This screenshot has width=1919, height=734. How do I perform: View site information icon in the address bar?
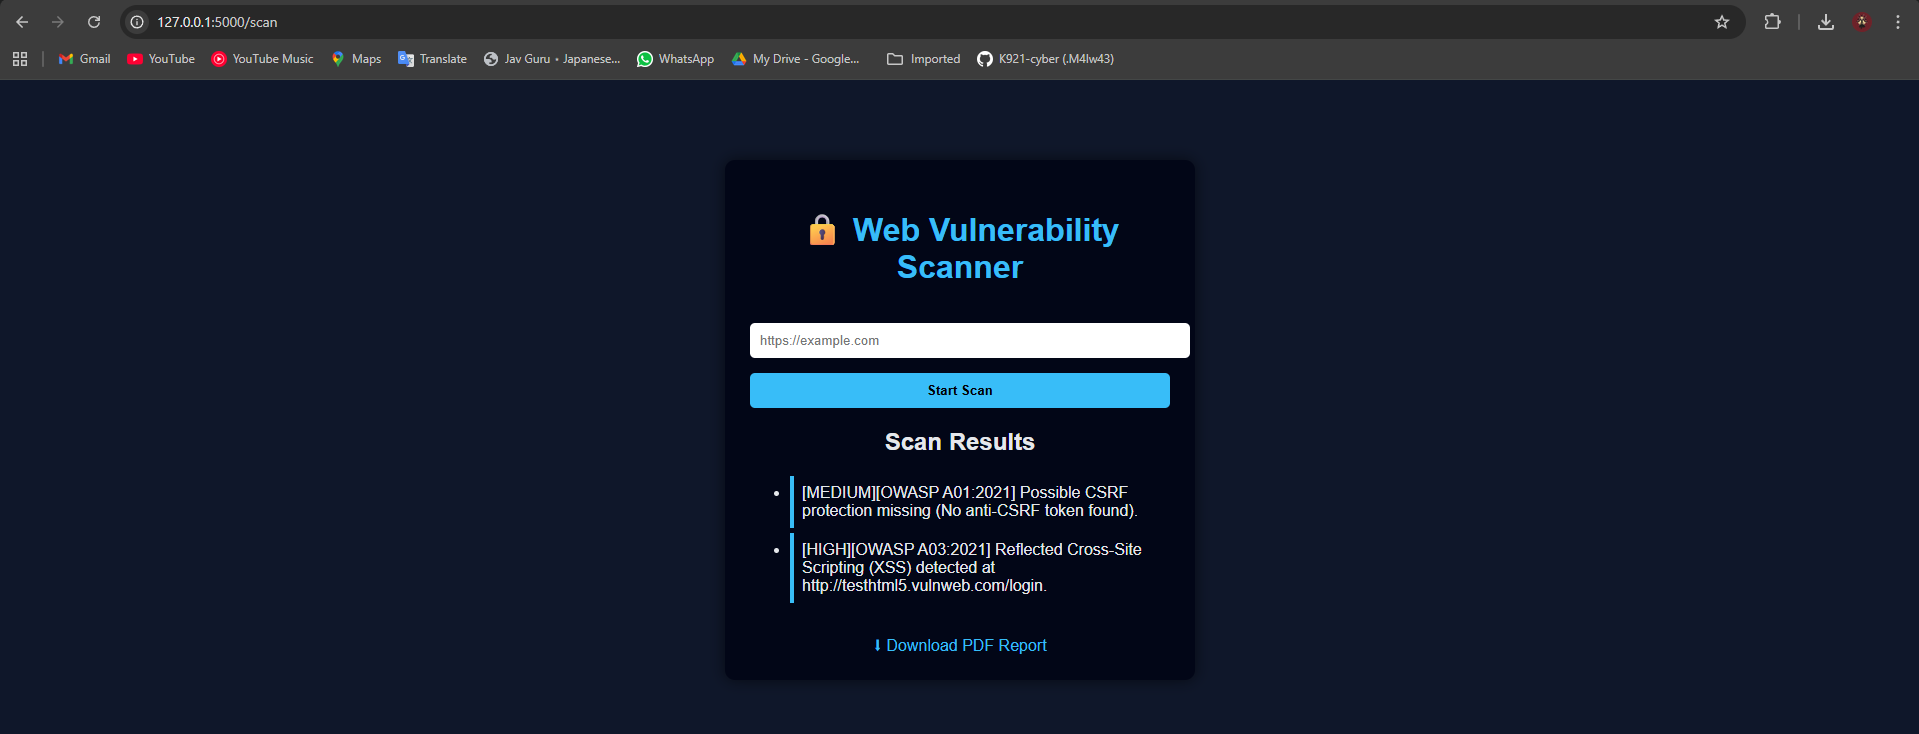coord(138,22)
